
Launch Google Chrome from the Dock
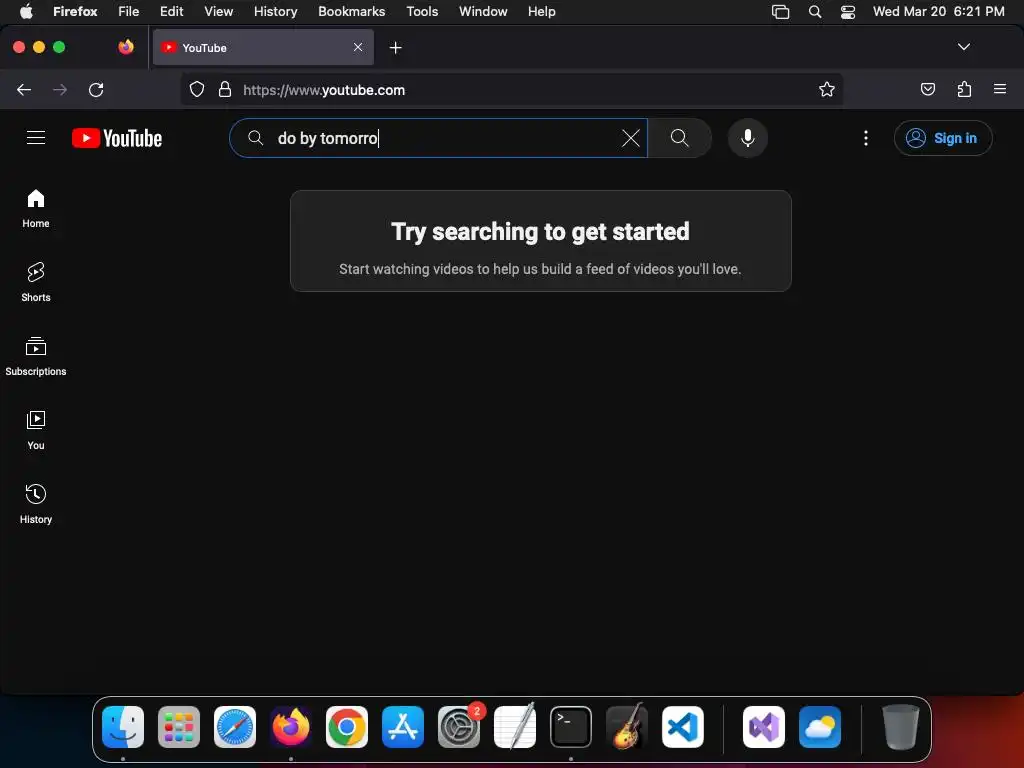click(x=347, y=727)
